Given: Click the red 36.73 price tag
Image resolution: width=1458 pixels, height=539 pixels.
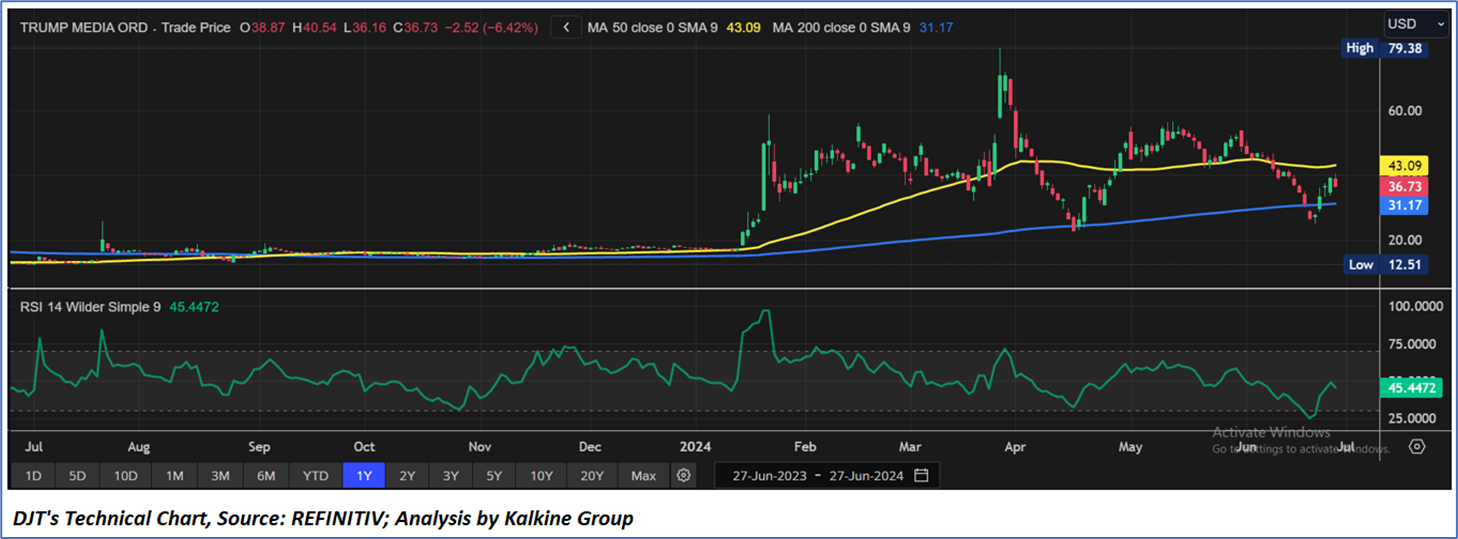Looking at the screenshot, I should [x=1404, y=187].
